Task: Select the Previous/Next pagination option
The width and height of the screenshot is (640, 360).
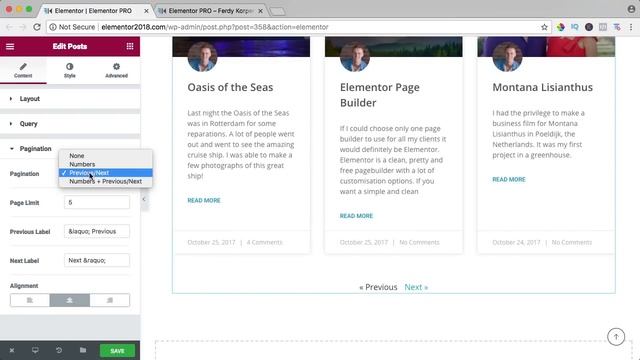Action: pos(106,173)
